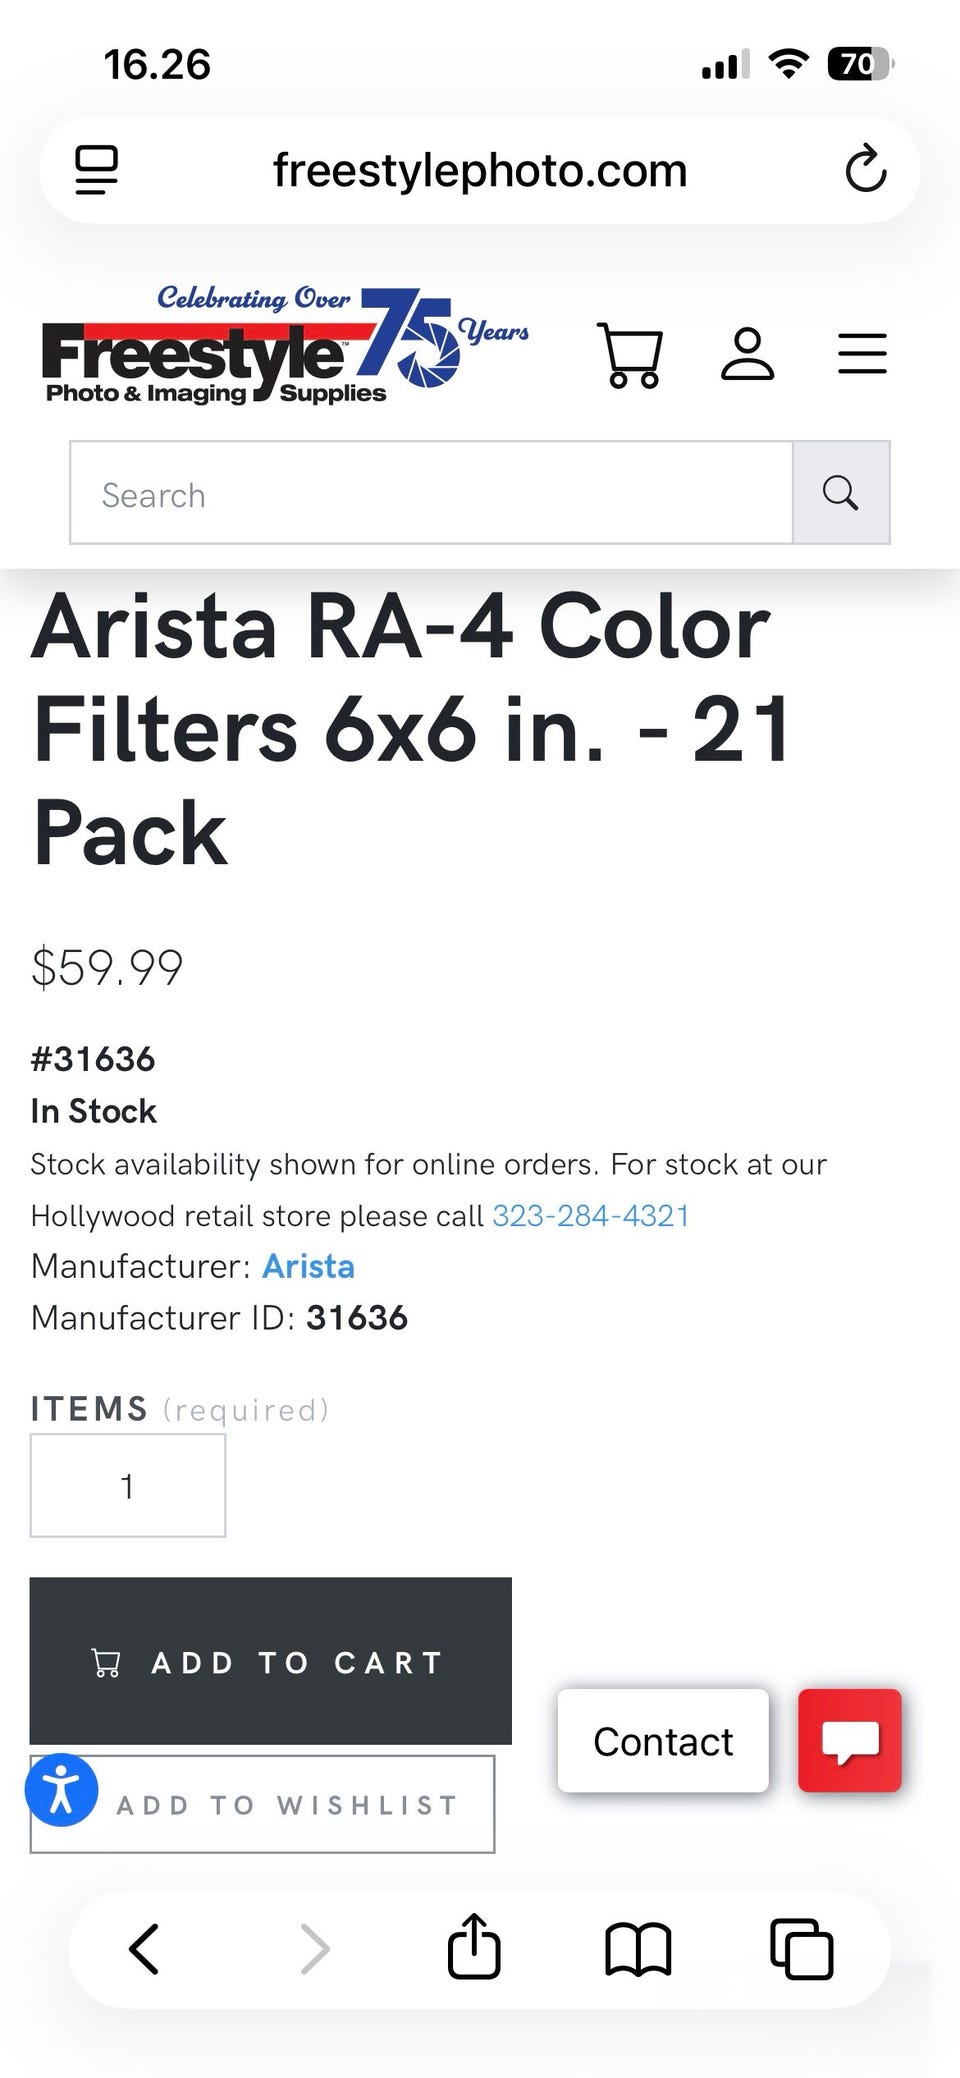Open Safari page settings icon
The image size is (960, 2078).
[x=97, y=169]
